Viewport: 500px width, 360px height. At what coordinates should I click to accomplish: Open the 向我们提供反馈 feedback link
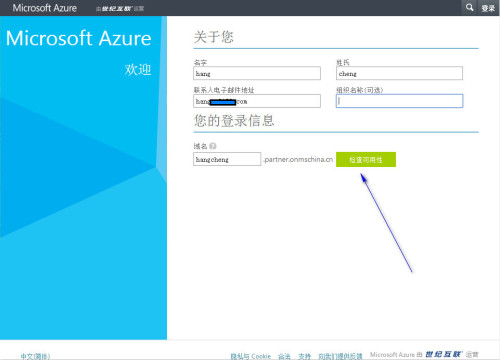pos(340,356)
